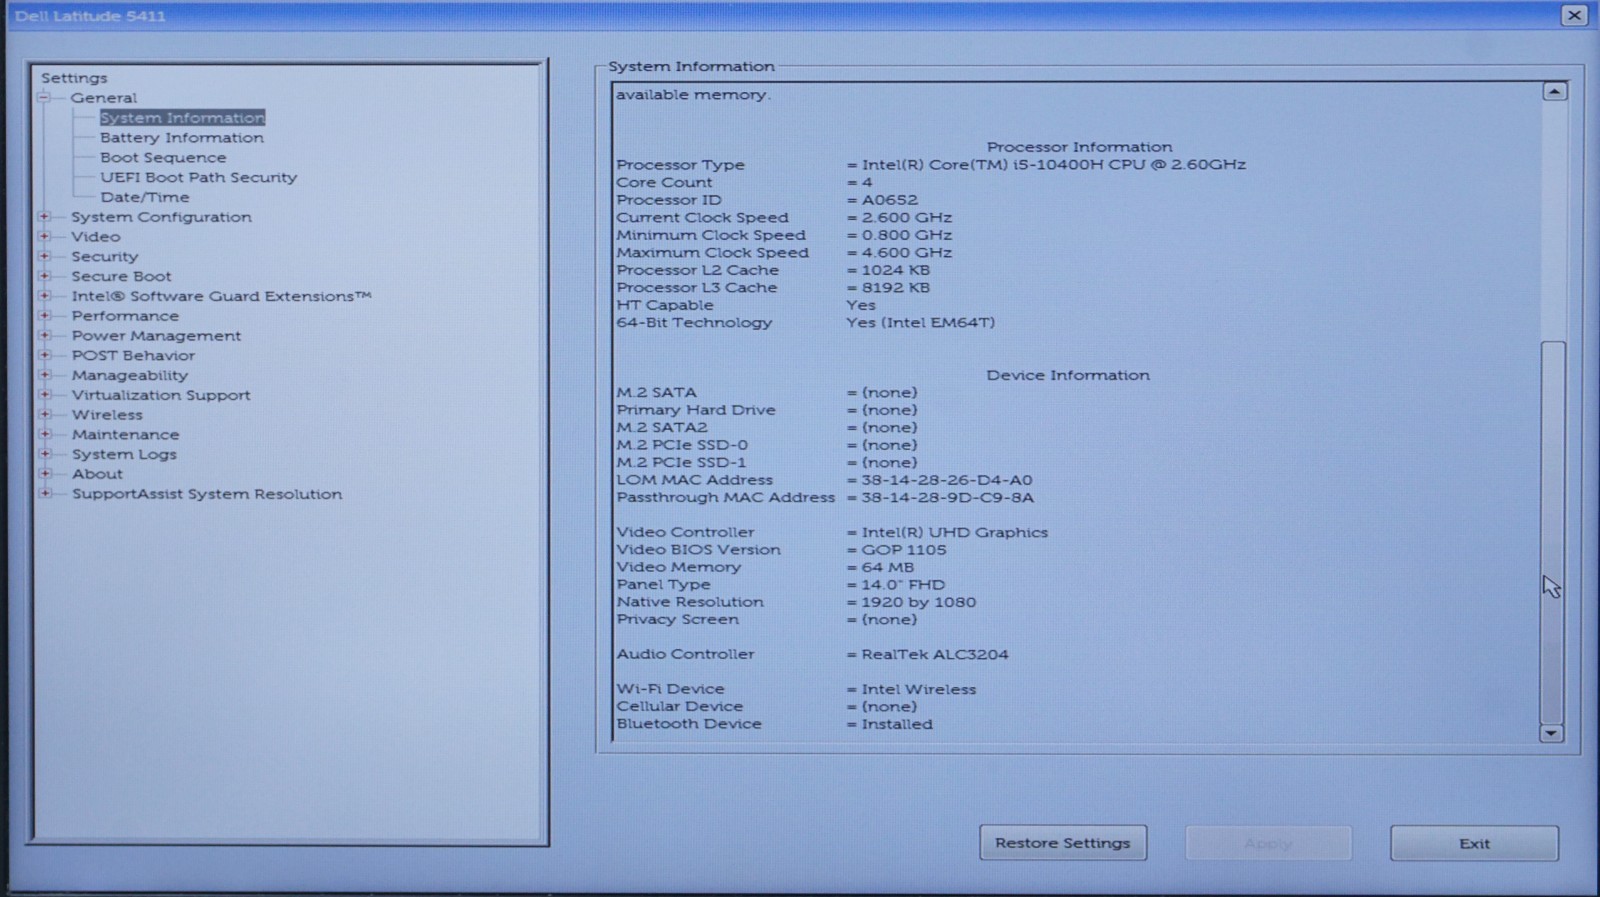Select the About category
The height and width of the screenshot is (897, 1600).
pos(97,474)
